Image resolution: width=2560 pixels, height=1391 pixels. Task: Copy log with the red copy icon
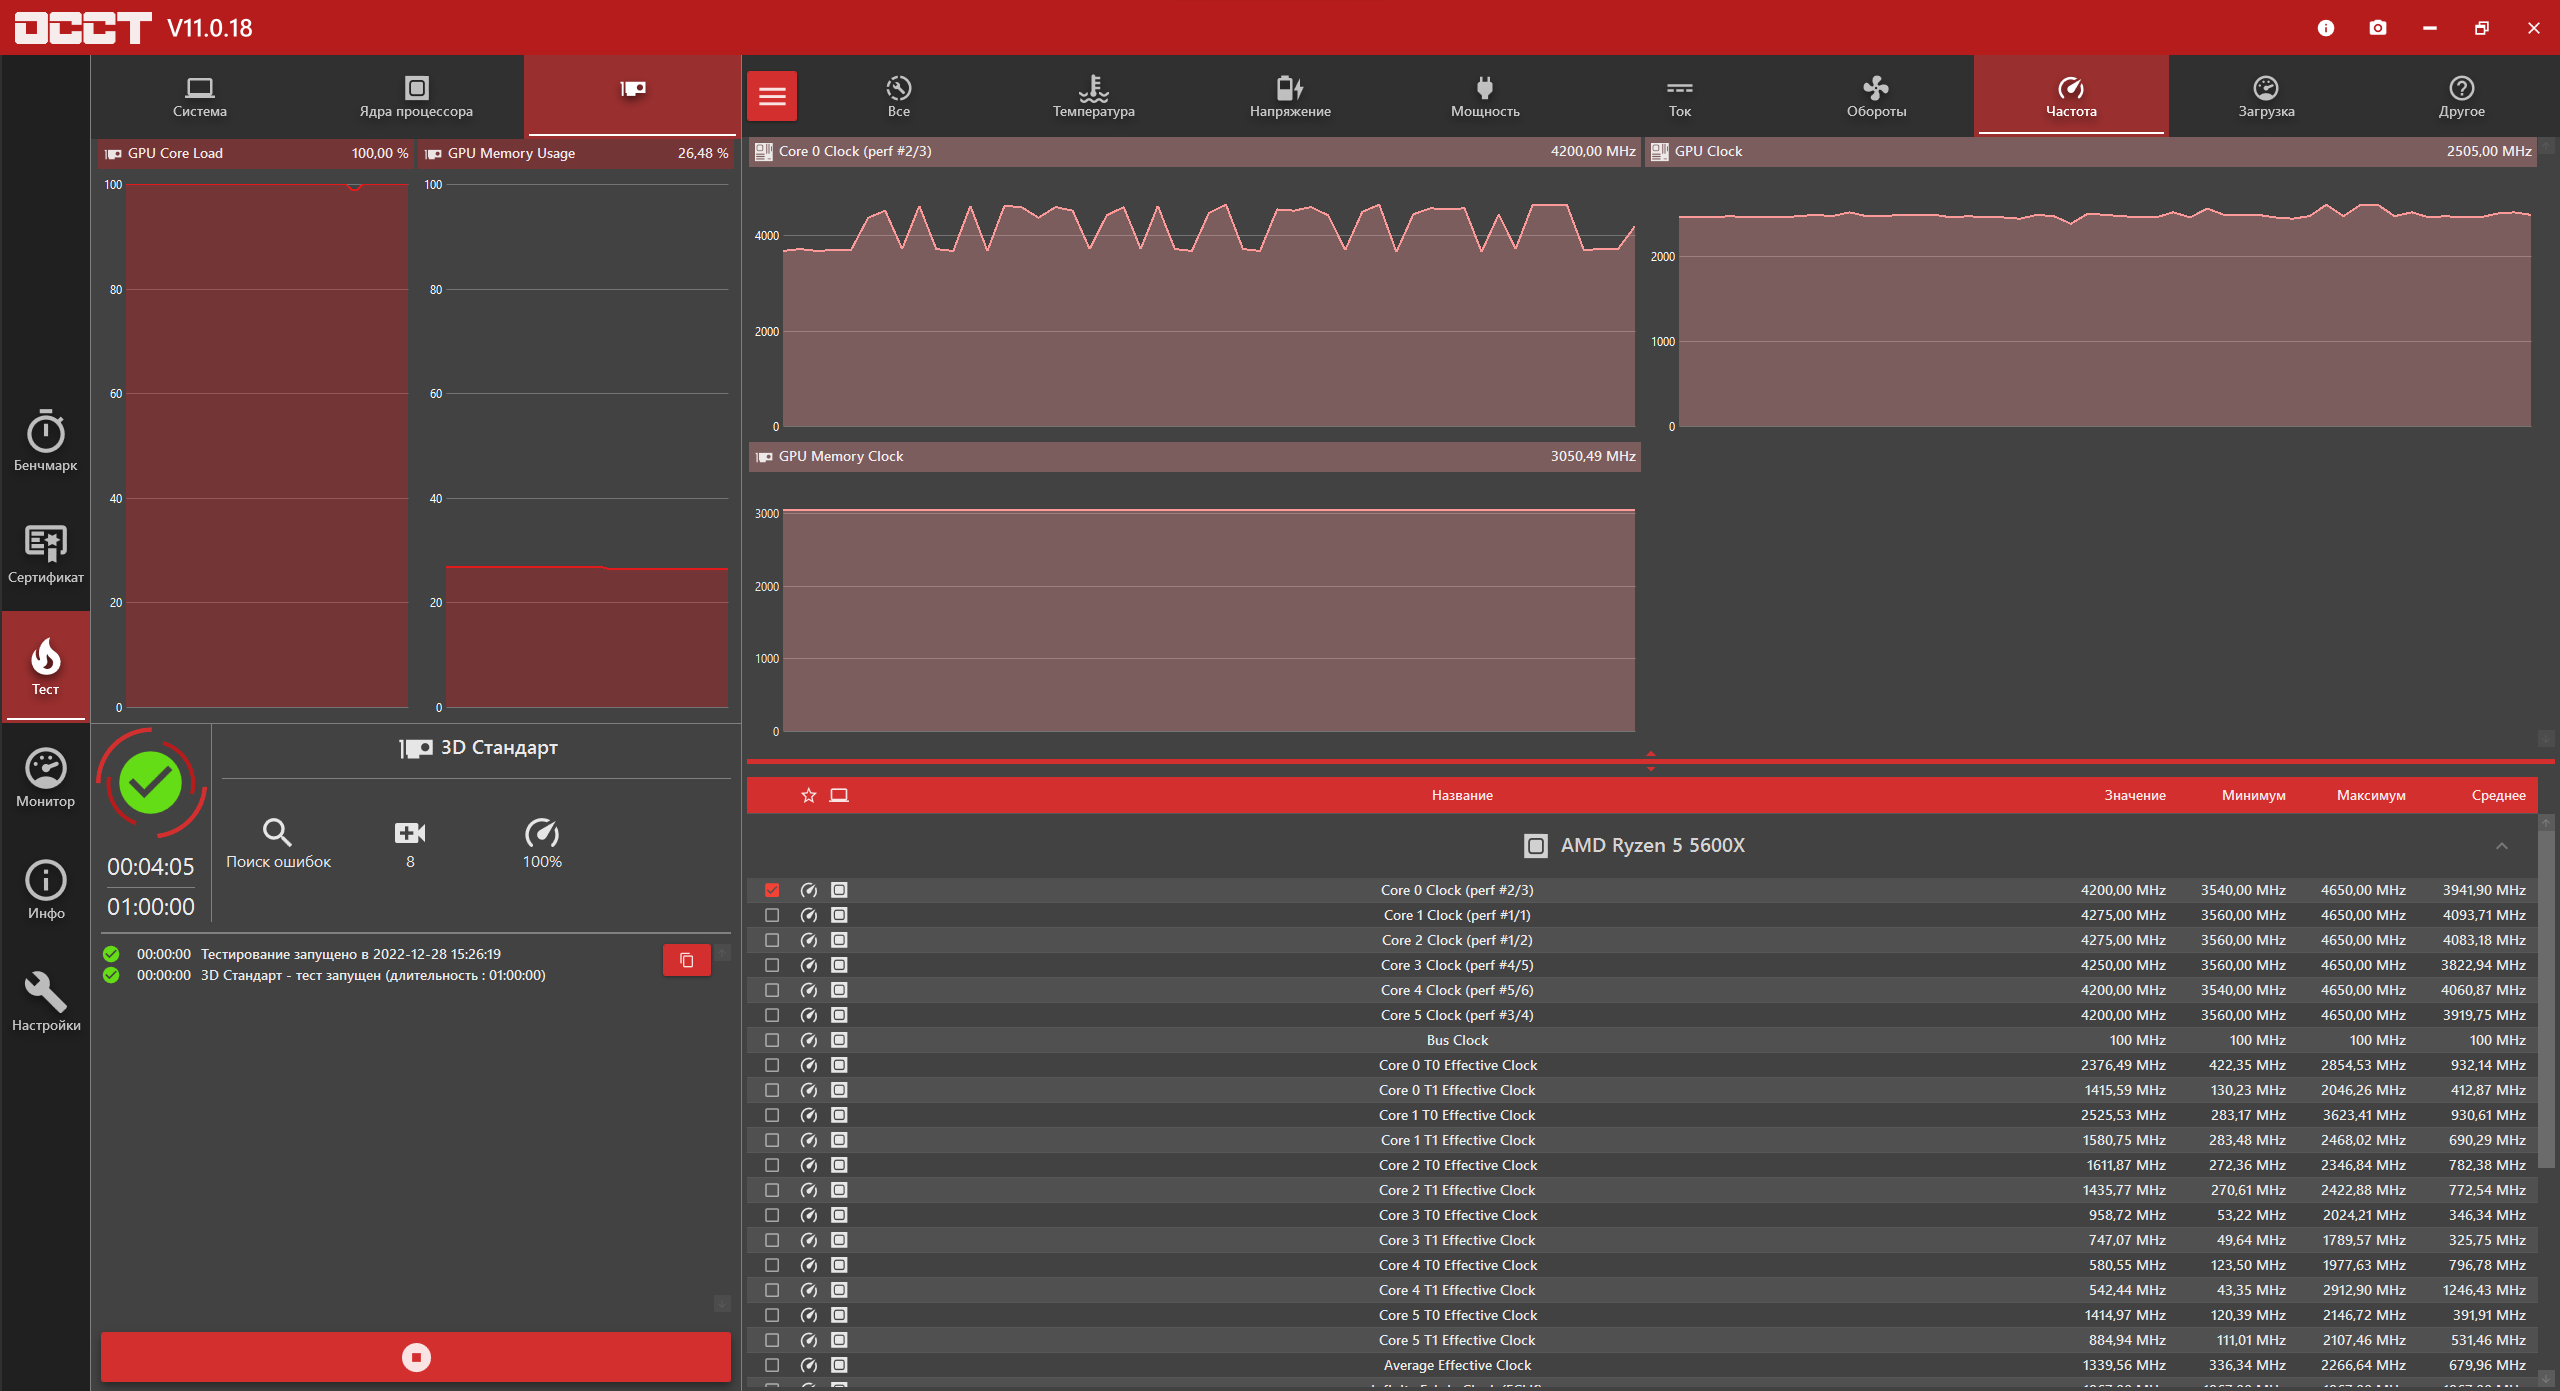[x=686, y=960]
